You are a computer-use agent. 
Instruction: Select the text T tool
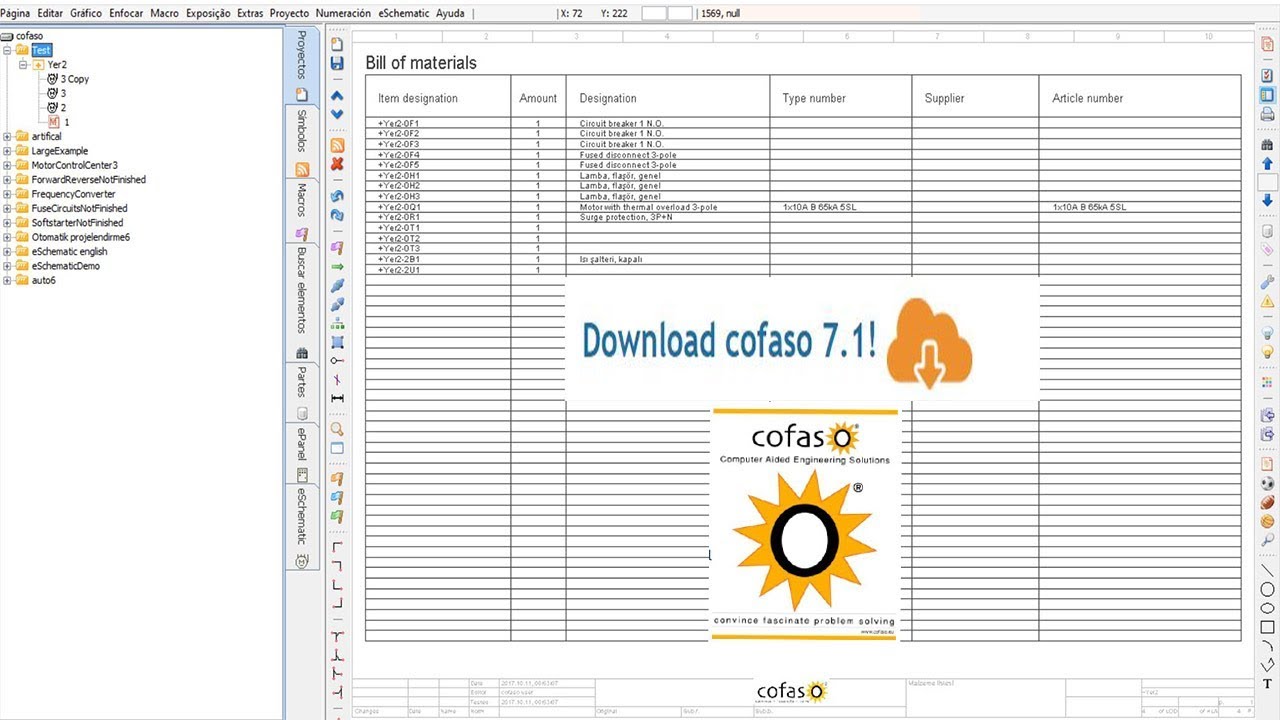(x=1267, y=683)
